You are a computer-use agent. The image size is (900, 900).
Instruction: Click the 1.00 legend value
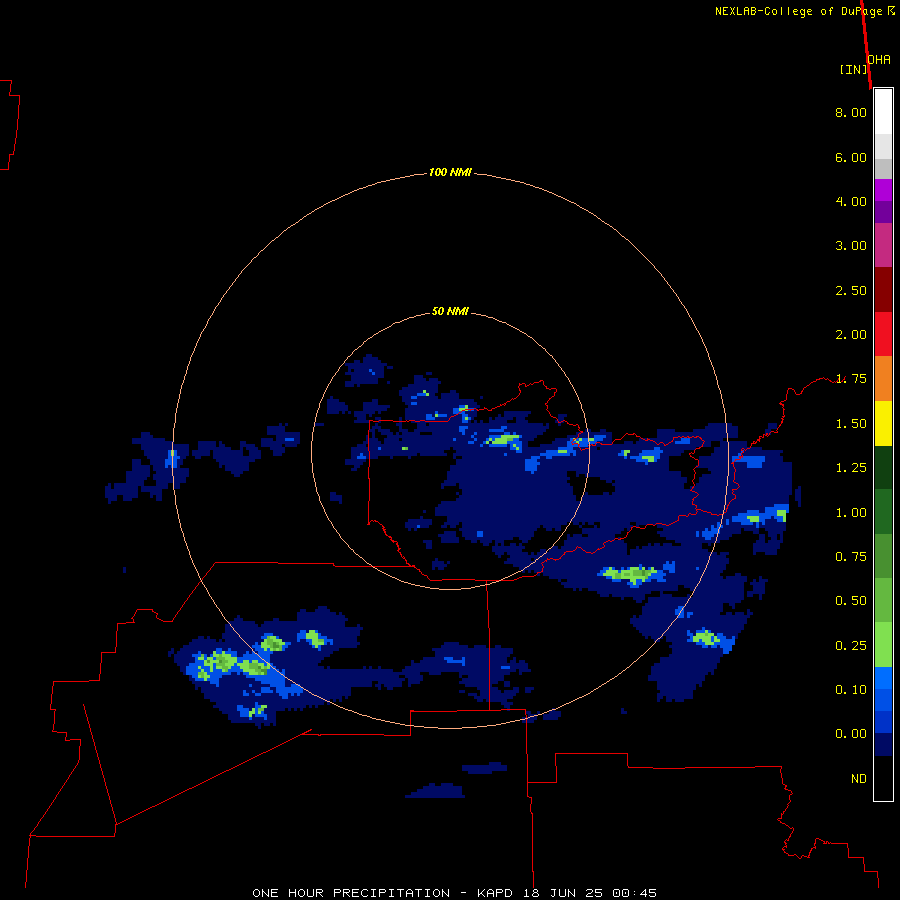point(851,513)
